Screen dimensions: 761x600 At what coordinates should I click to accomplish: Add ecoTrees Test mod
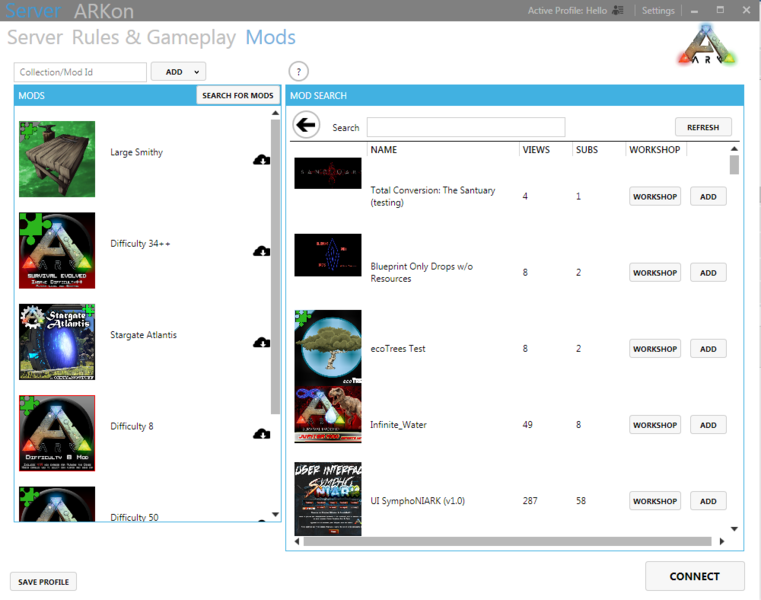click(708, 349)
